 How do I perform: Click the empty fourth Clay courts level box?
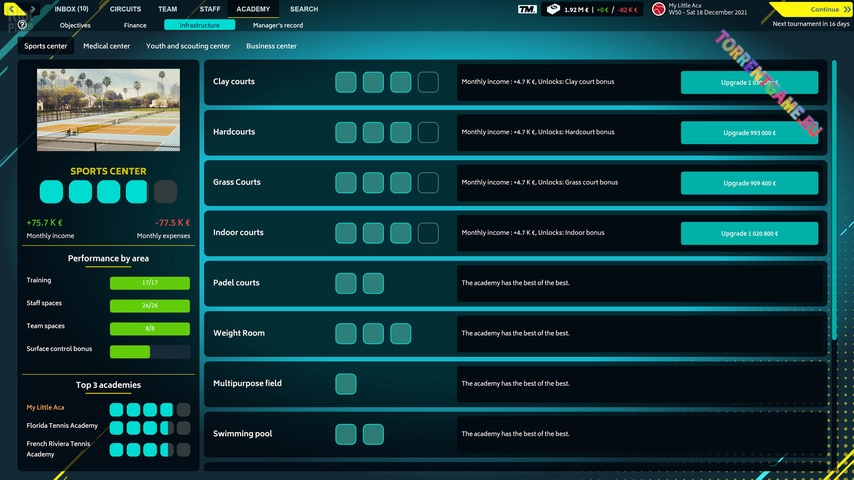click(x=428, y=82)
